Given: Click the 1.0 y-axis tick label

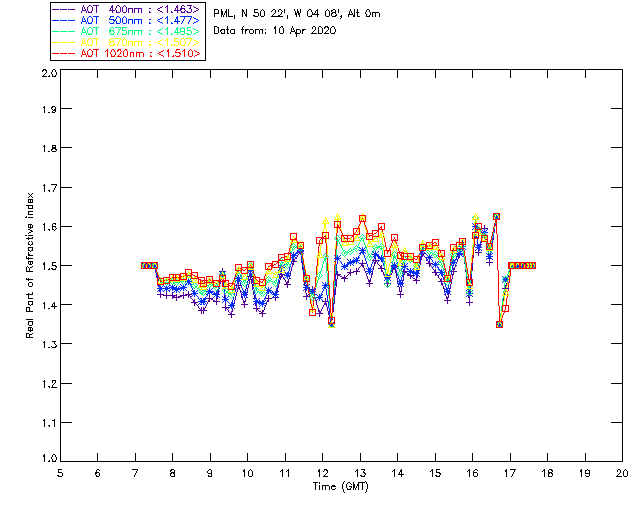Looking at the screenshot, I should tap(49, 459).
